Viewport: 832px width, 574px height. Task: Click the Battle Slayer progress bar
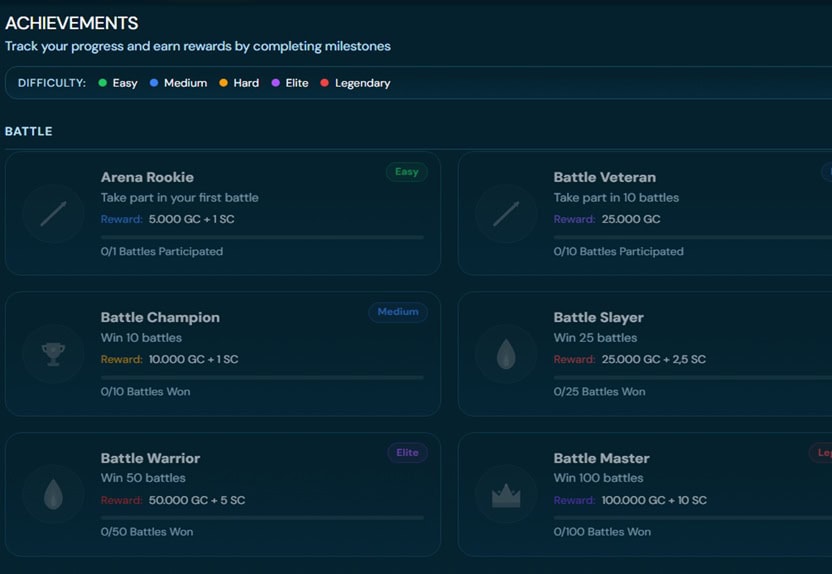pyautogui.click(x=692, y=377)
